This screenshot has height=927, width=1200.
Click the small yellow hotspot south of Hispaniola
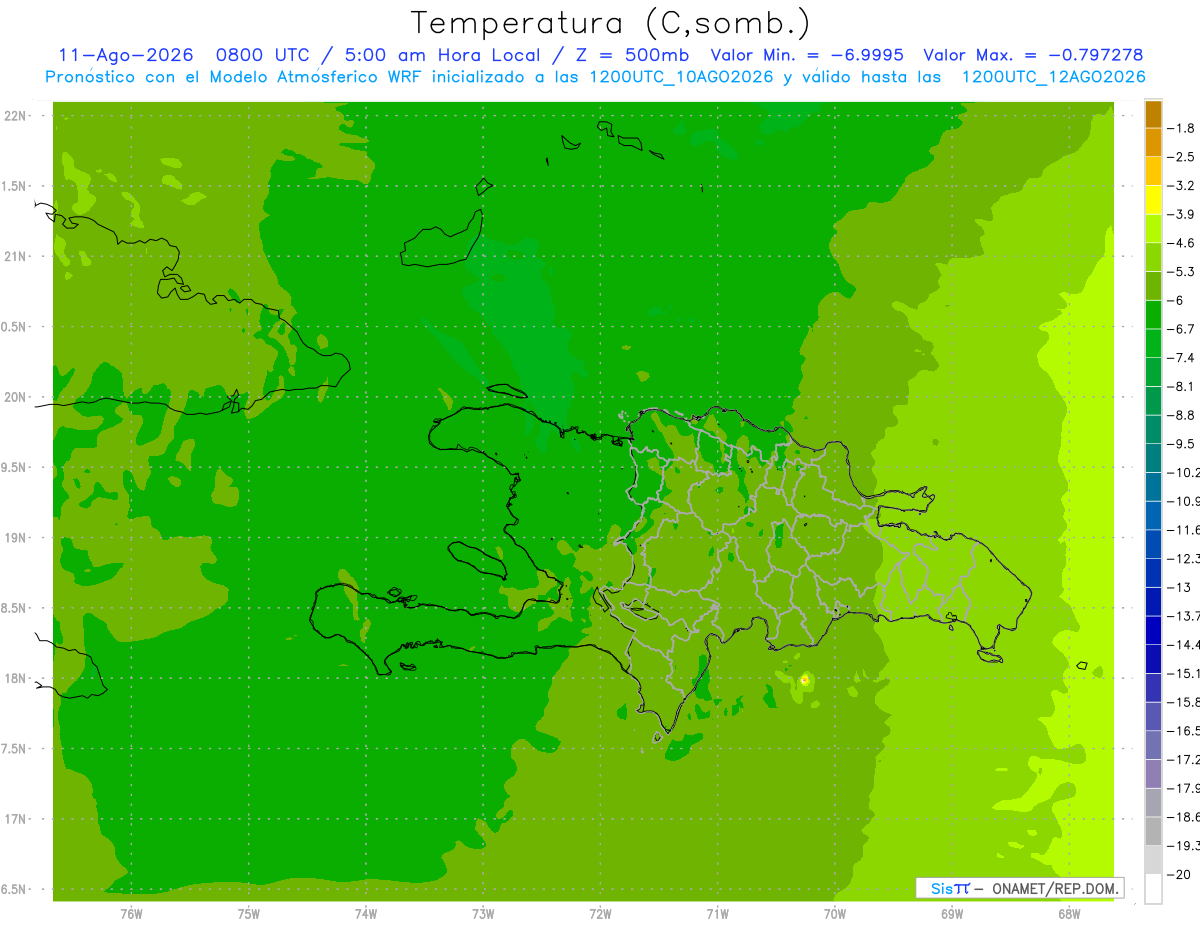click(804, 680)
